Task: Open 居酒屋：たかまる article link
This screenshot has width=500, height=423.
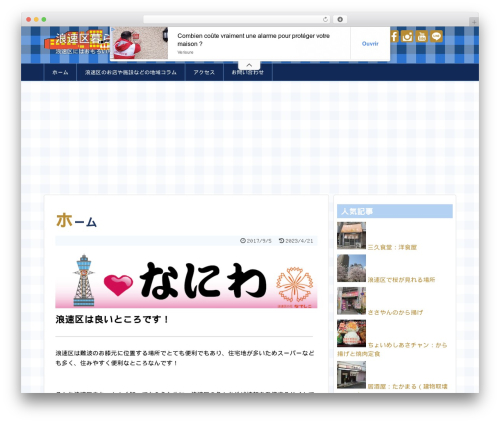Action: [407, 387]
